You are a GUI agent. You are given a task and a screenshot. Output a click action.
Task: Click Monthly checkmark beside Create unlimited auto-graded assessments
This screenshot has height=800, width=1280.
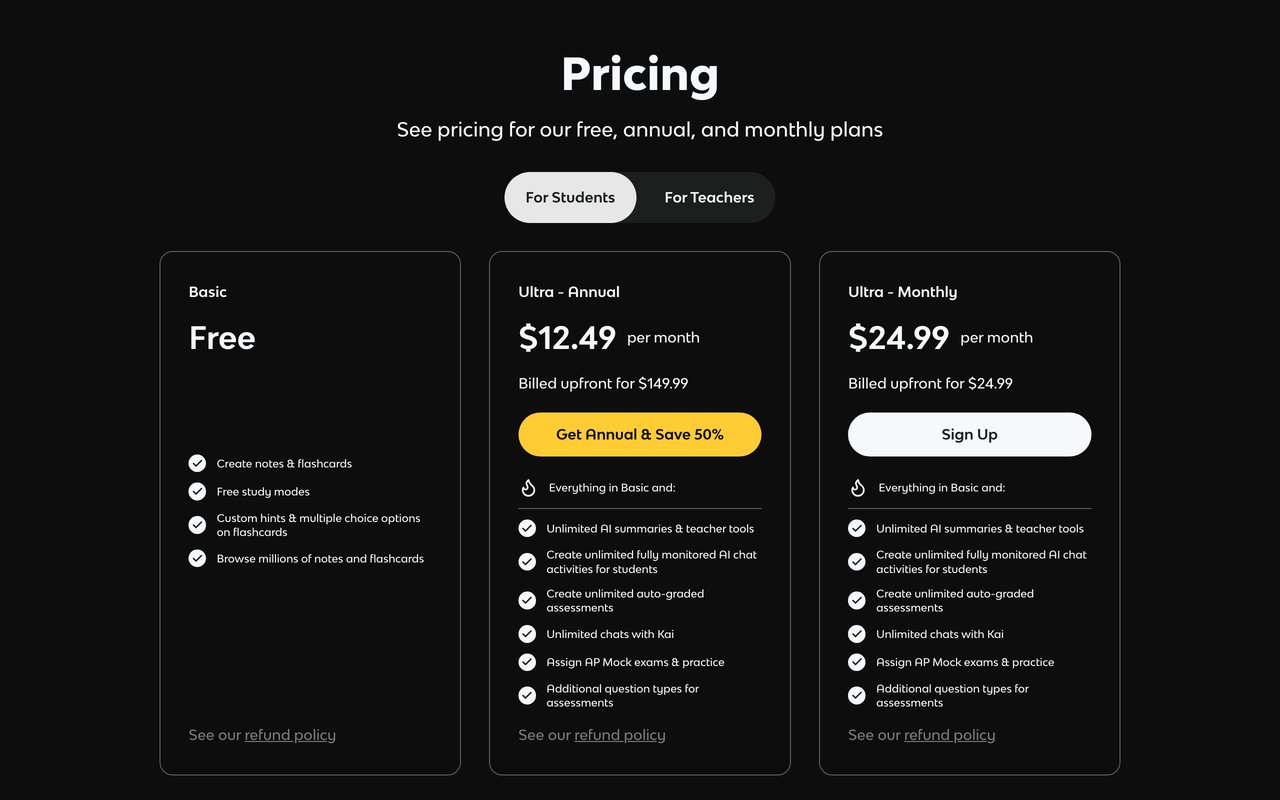pyautogui.click(x=857, y=600)
